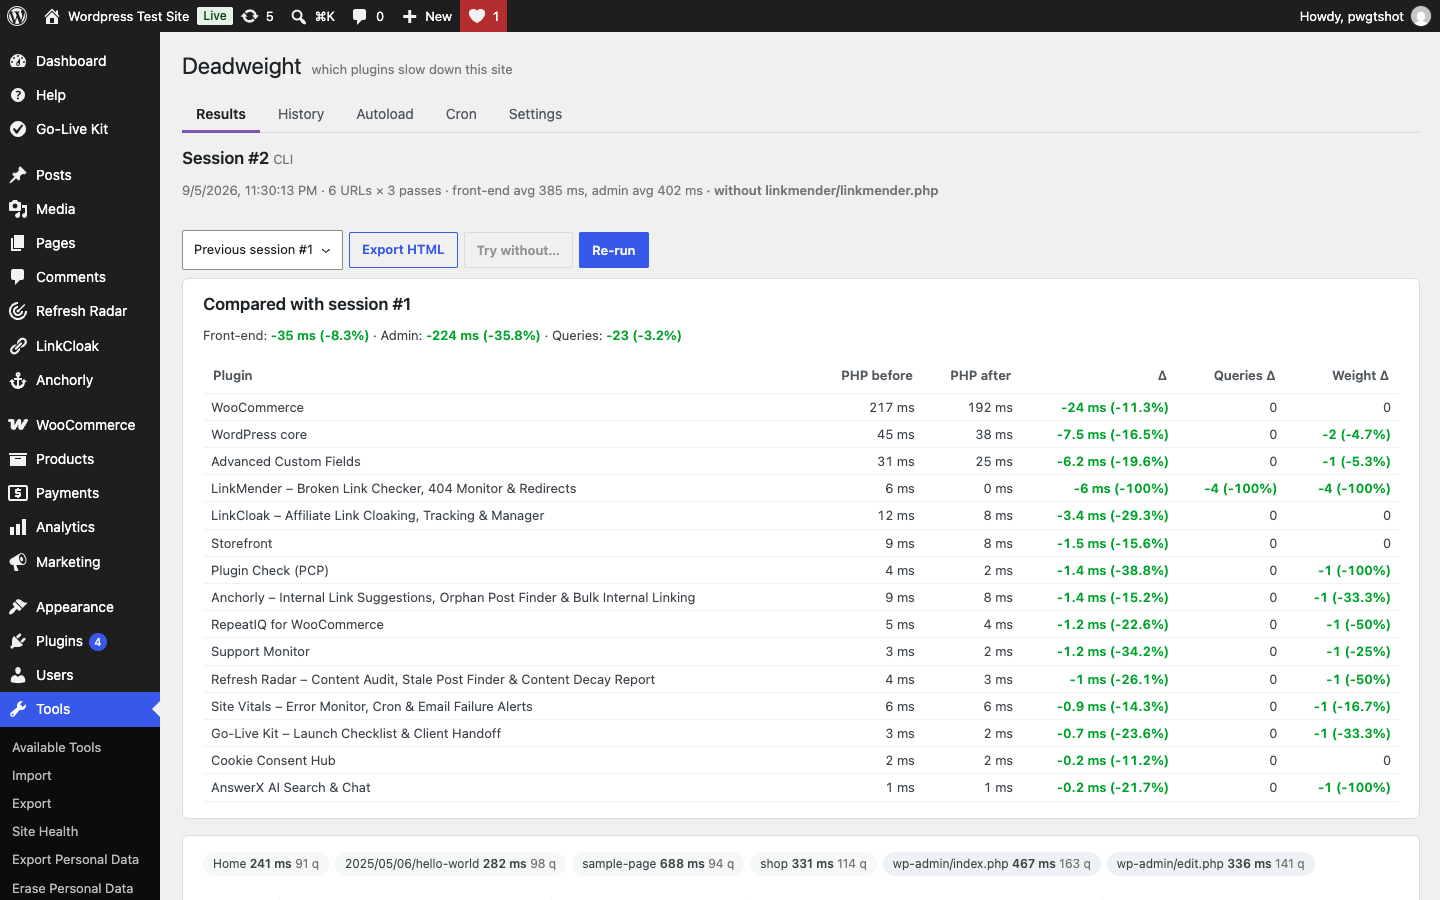Click the WordPress logo in the admin bar
The height and width of the screenshot is (900, 1440).
[17, 16]
